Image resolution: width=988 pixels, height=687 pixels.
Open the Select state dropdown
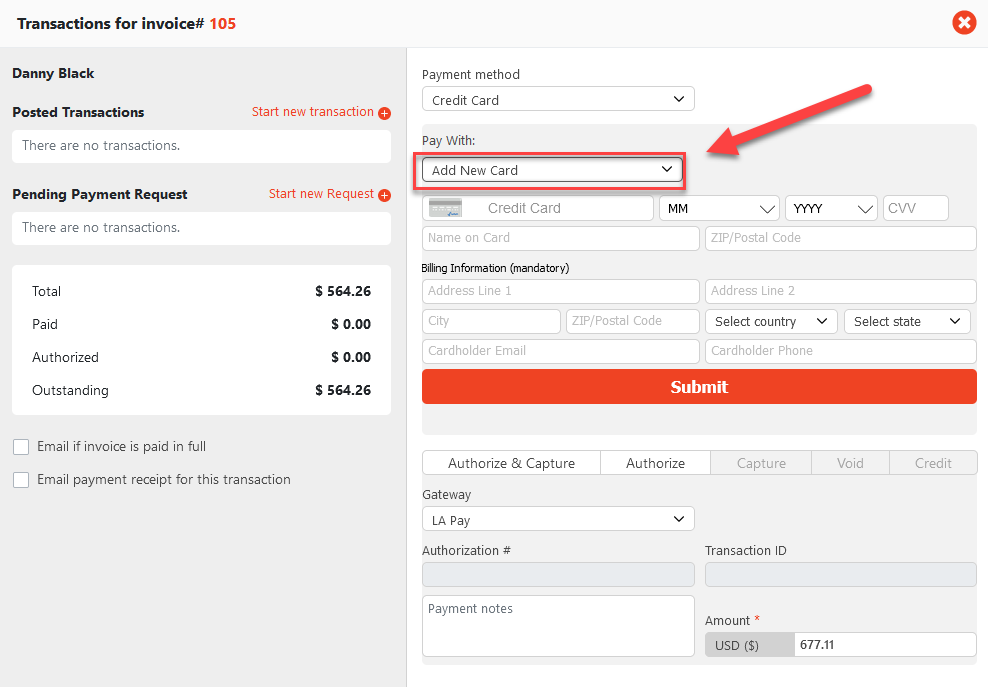[907, 321]
